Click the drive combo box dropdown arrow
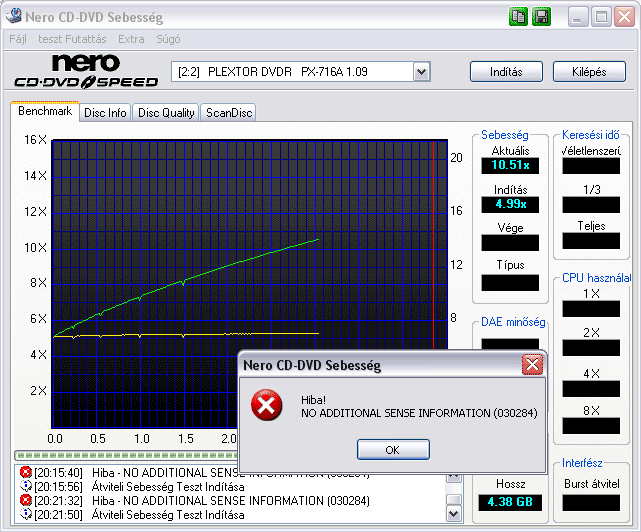The image size is (641, 532). point(421,72)
